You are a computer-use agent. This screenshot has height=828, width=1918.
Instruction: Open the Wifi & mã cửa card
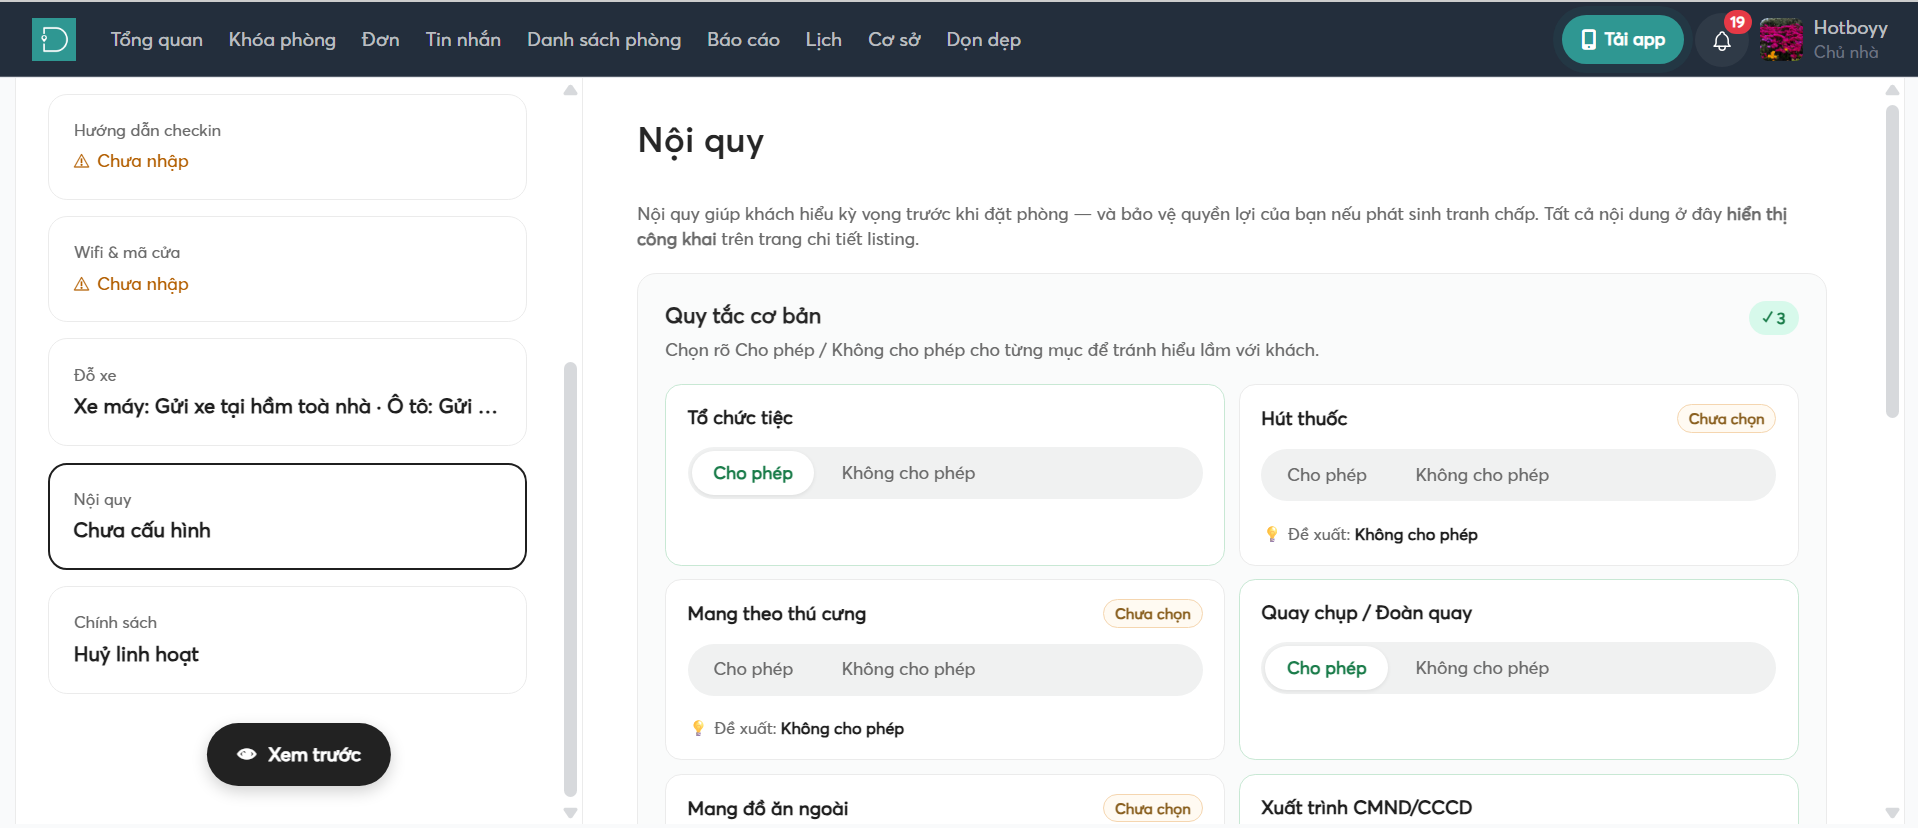(x=287, y=269)
